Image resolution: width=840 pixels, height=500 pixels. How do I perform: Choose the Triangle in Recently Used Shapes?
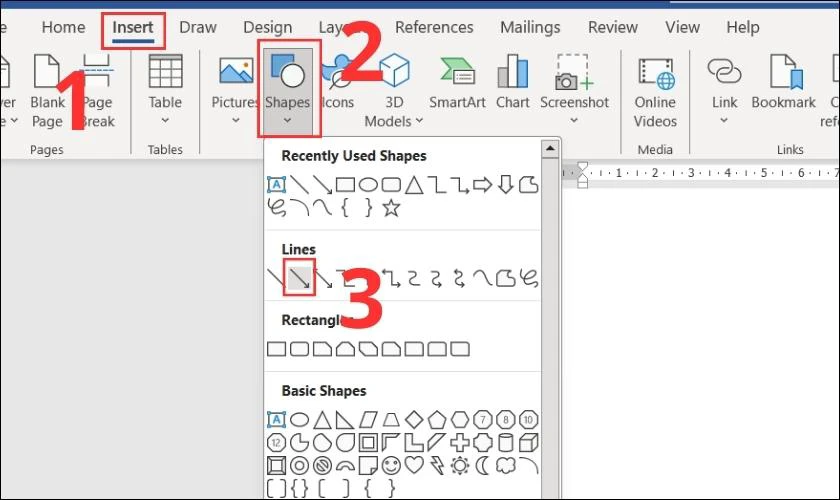click(x=414, y=185)
